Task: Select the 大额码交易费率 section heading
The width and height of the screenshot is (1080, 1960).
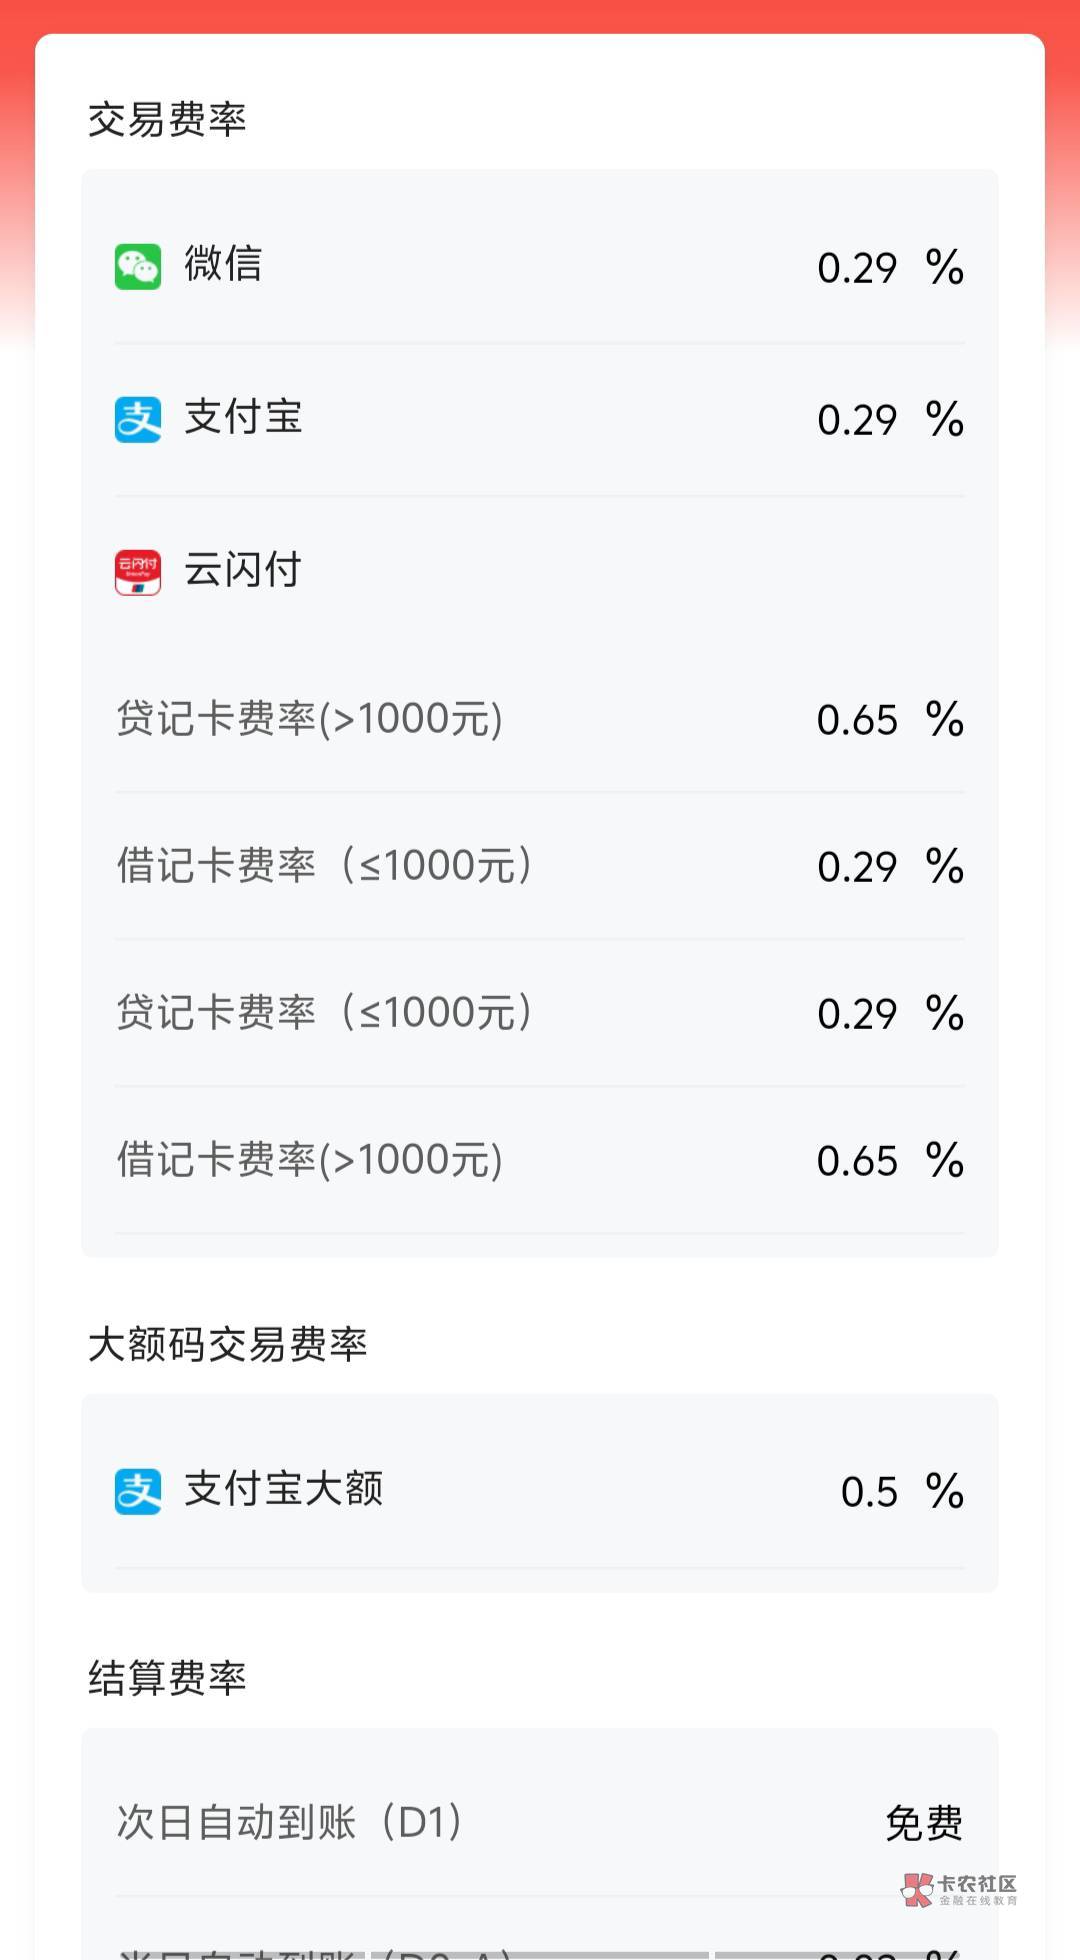Action: tap(228, 1345)
